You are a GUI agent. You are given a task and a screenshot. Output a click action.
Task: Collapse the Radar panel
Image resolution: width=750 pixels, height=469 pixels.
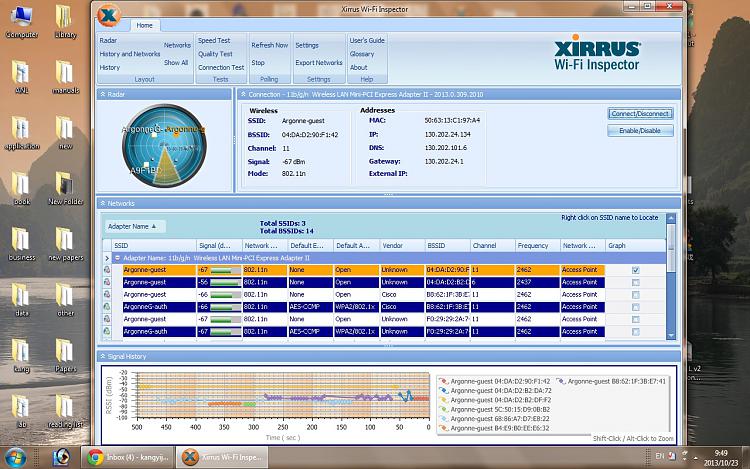tap(103, 94)
